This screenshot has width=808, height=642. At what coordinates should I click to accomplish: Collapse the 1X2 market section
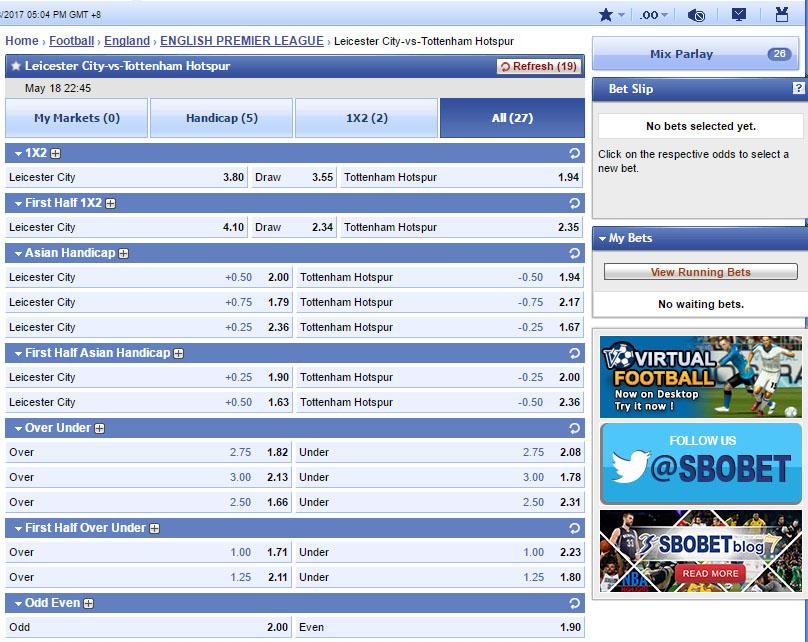18,154
